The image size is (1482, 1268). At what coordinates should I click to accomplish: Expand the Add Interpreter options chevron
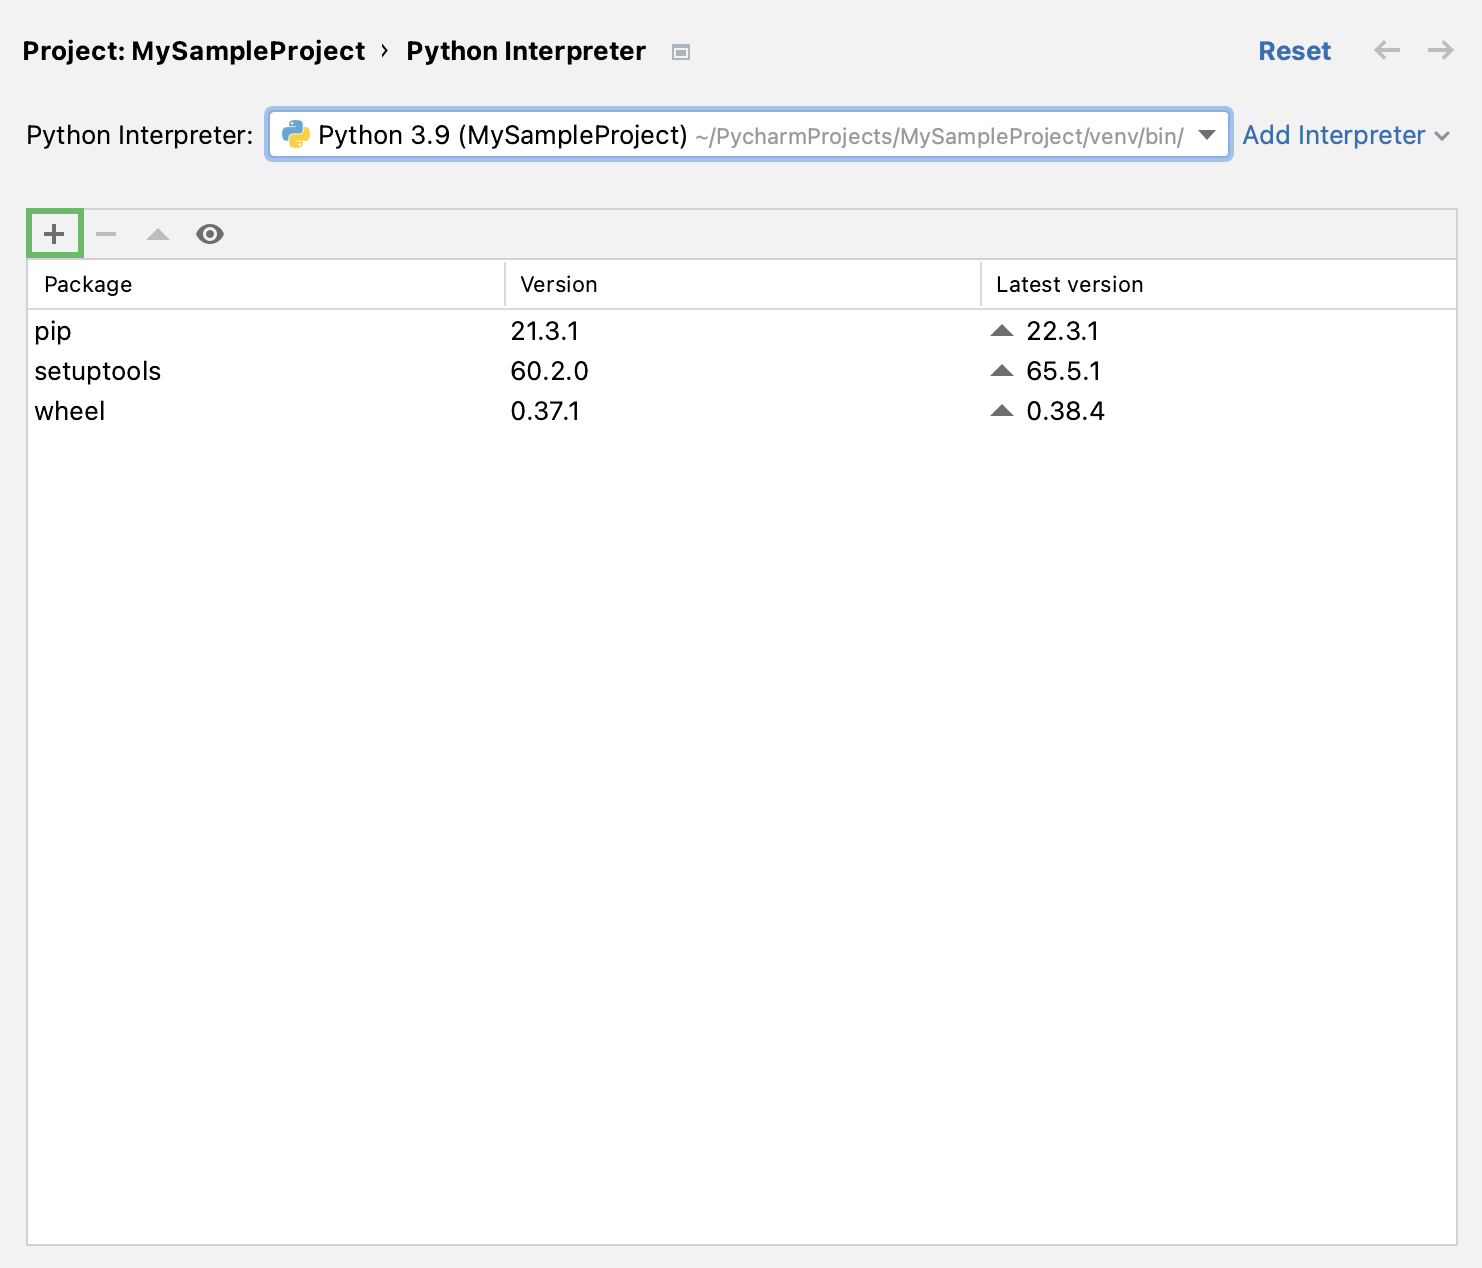click(1442, 135)
